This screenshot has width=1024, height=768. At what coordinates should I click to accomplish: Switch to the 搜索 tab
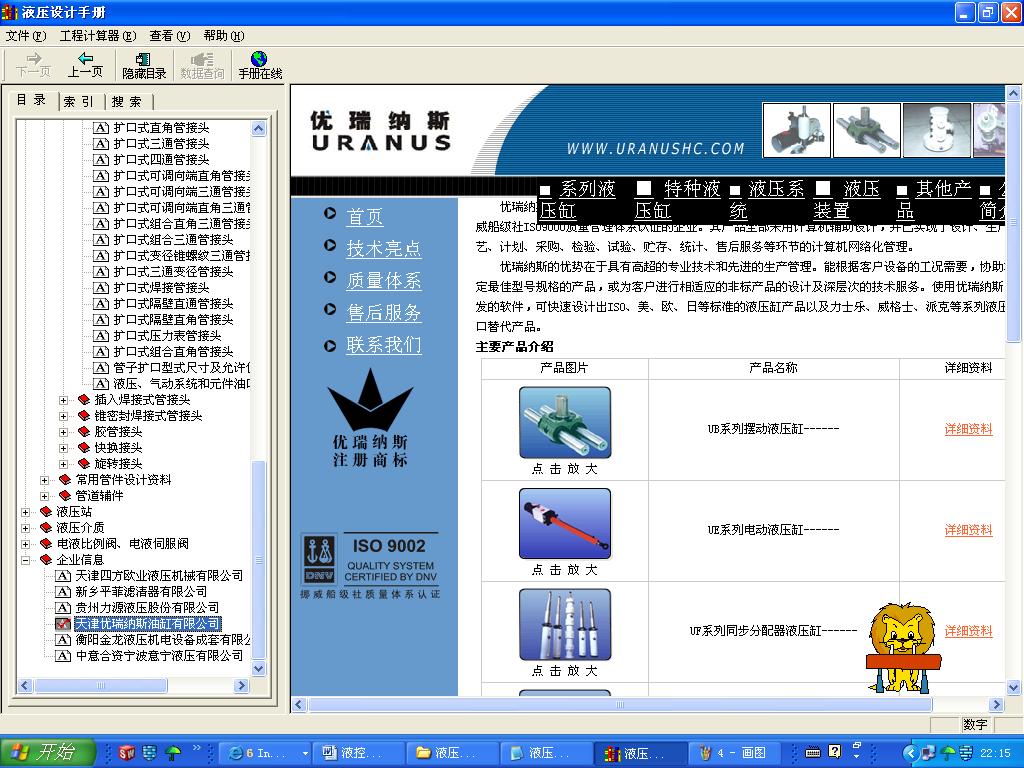(x=127, y=101)
